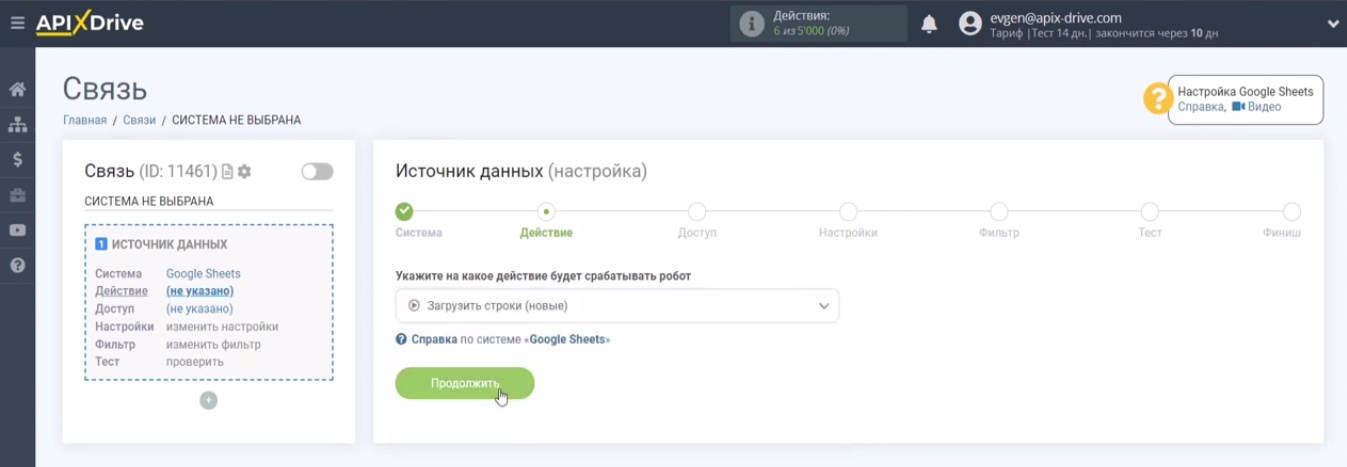
Task: Go to Главная breadcrumb
Action: pyautogui.click(x=84, y=120)
